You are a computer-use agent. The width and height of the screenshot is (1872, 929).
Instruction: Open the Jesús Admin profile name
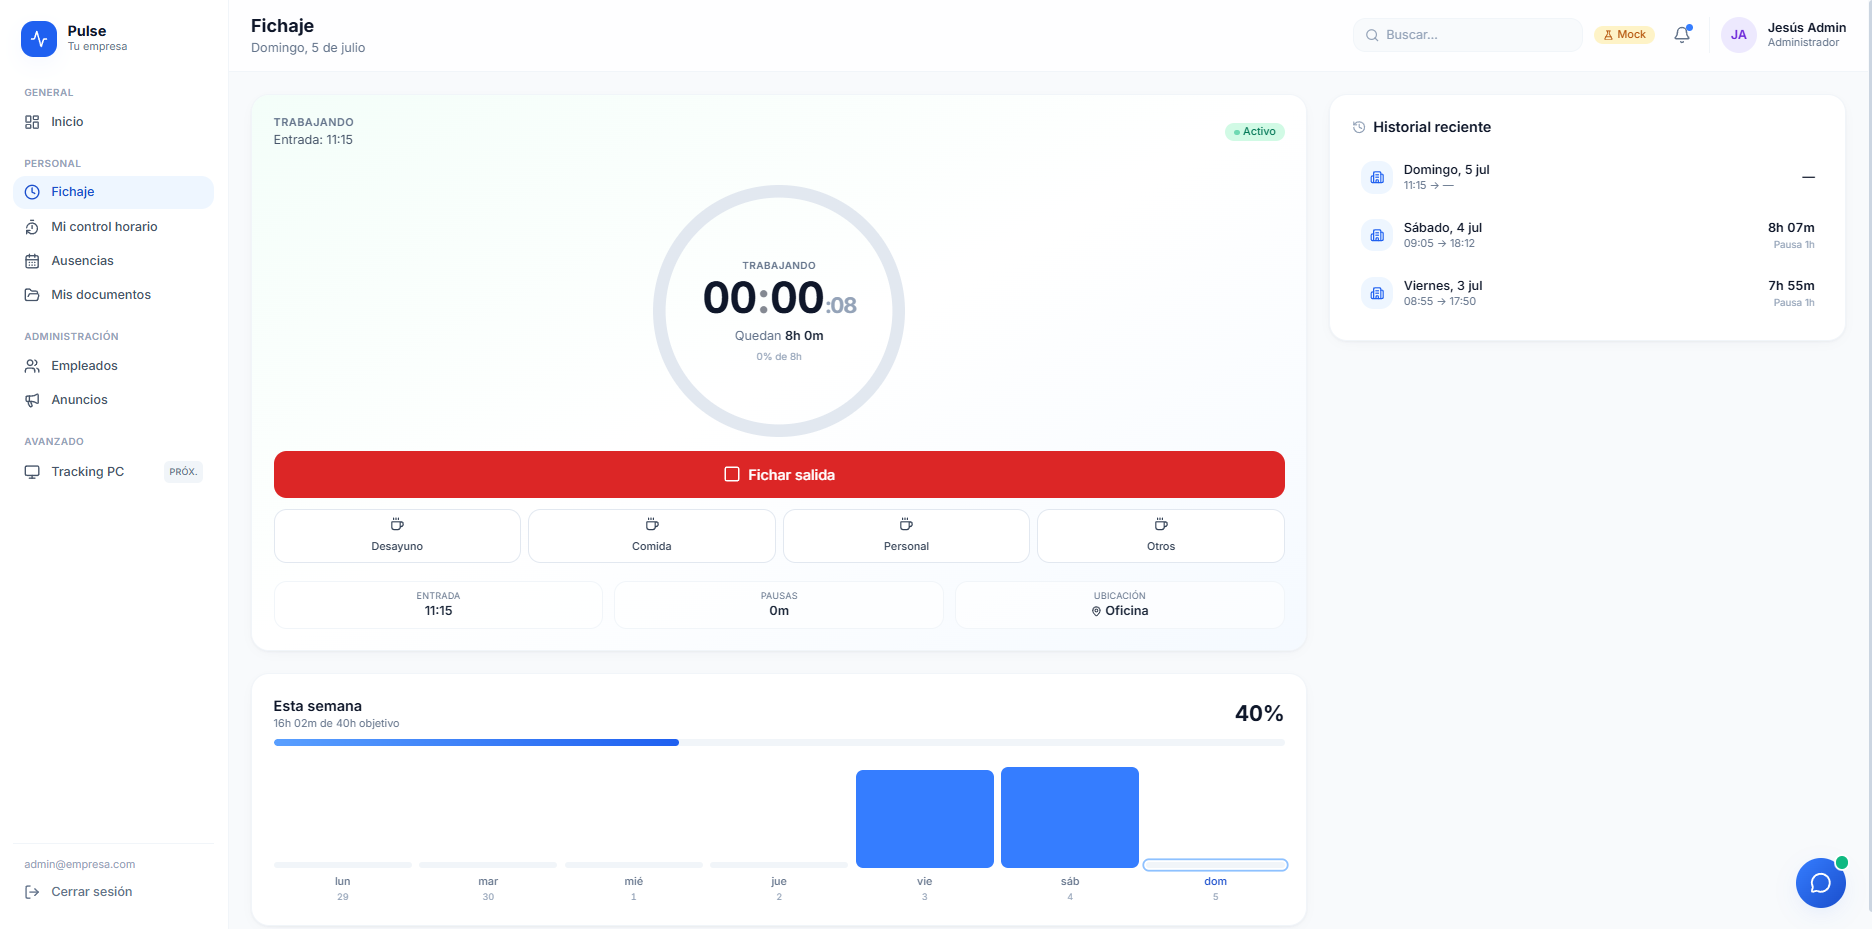click(1806, 28)
